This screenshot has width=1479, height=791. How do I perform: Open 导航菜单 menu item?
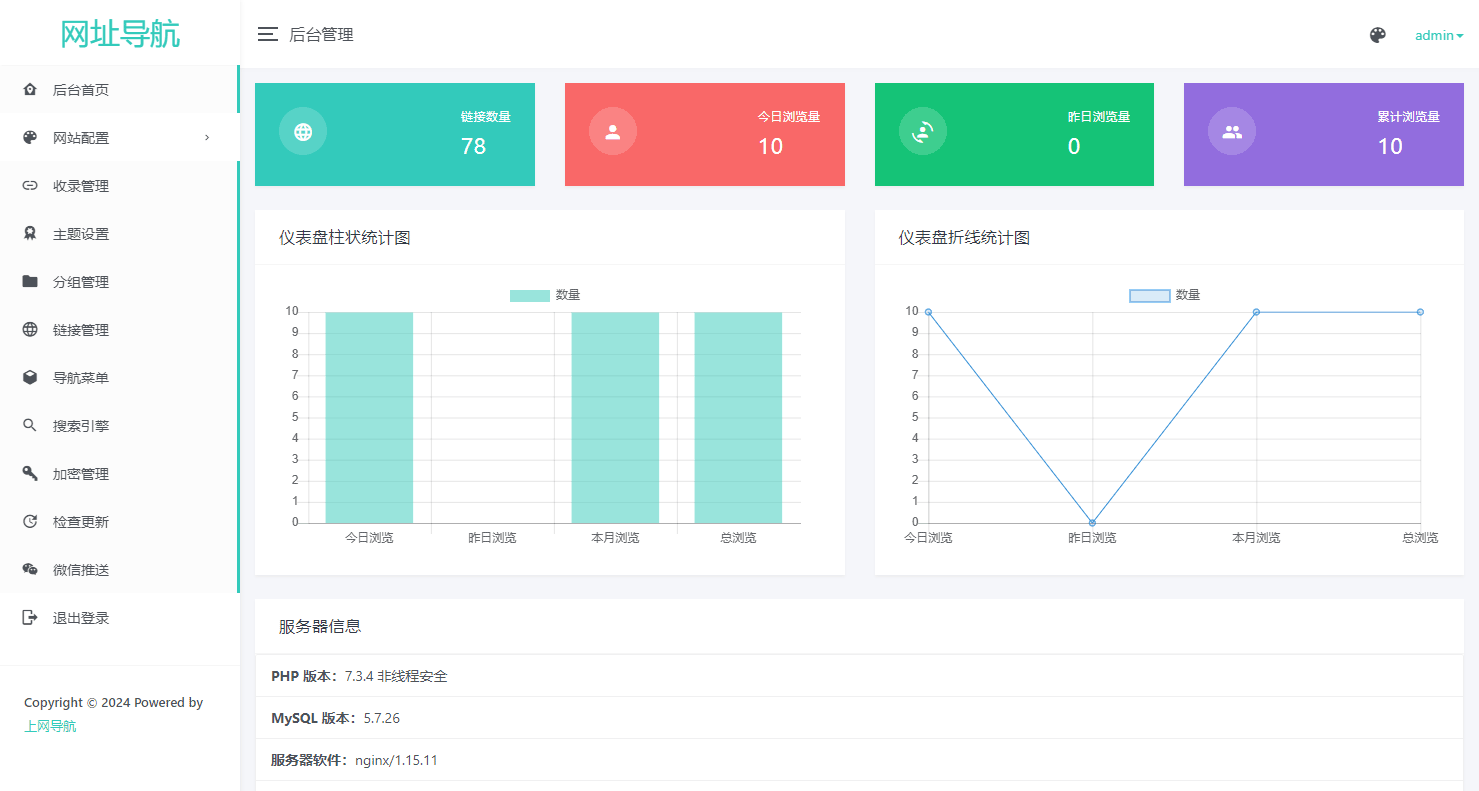(119, 378)
